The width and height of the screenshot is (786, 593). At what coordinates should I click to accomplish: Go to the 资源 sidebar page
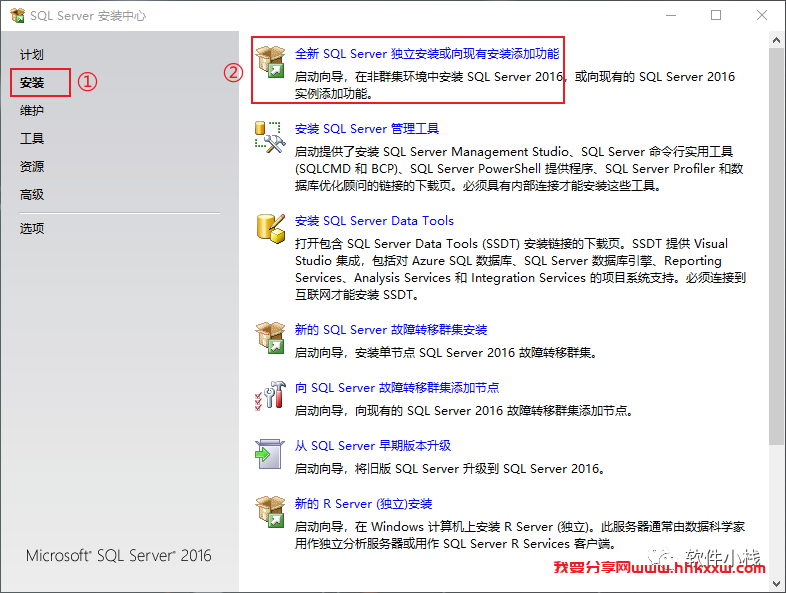(x=32, y=166)
